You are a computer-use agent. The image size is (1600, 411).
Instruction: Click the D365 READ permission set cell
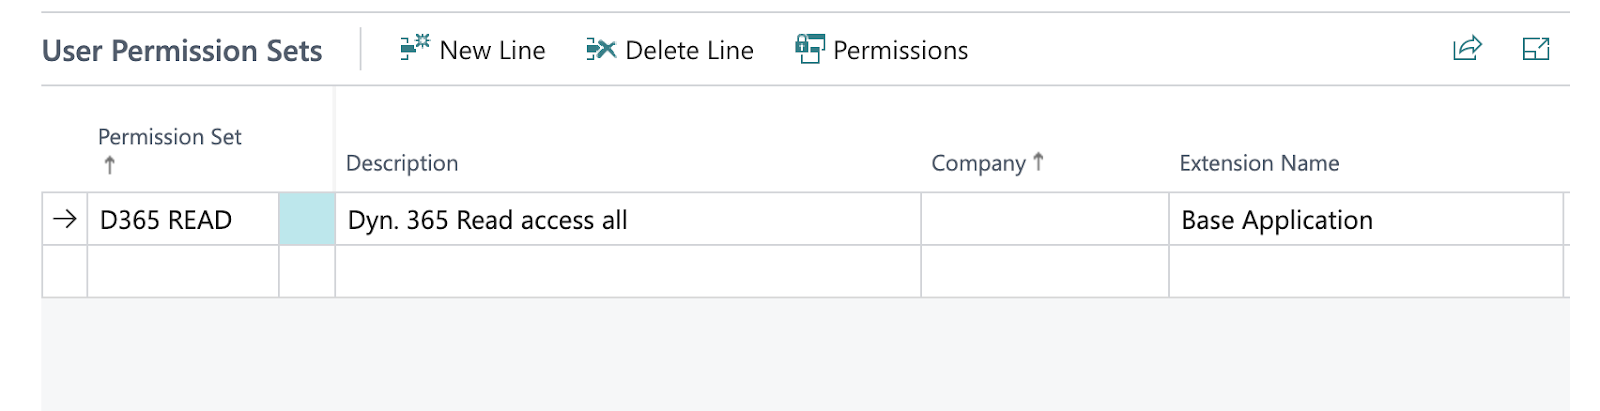pos(183,219)
